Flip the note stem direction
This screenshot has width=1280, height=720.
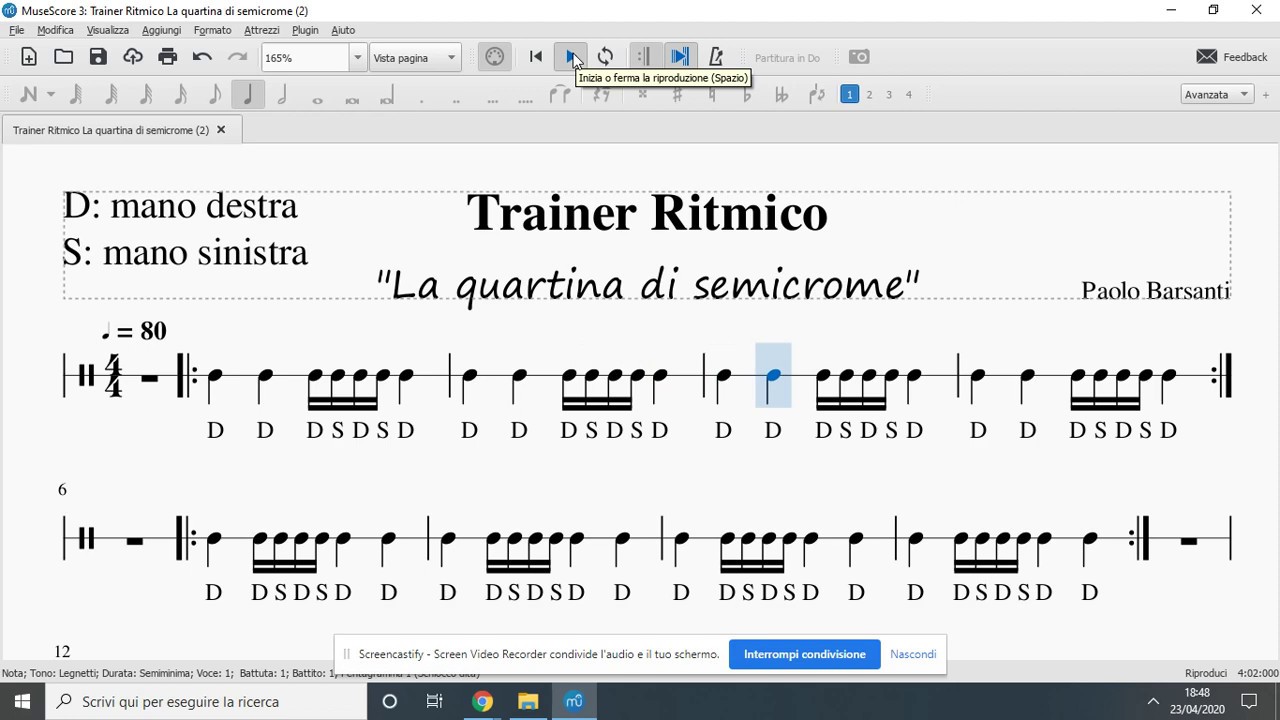coord(817,95)
